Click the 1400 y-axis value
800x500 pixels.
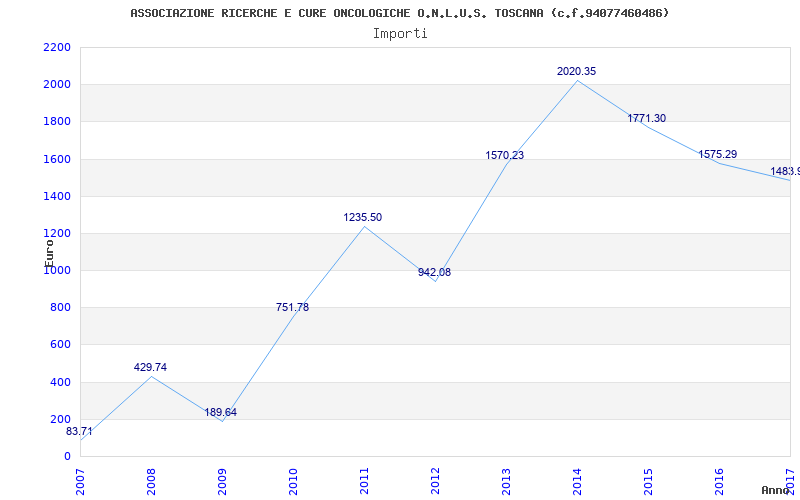point(57,196)
